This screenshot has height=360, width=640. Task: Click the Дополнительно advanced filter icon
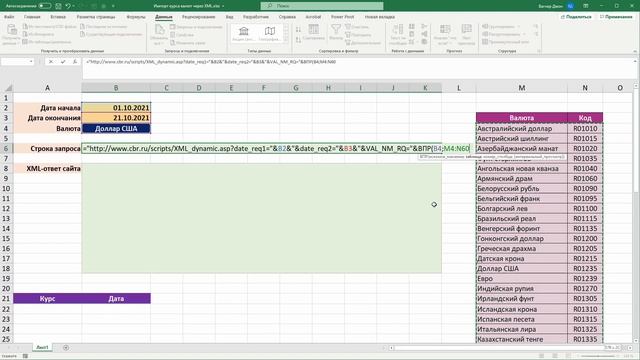tap(348, 42)
